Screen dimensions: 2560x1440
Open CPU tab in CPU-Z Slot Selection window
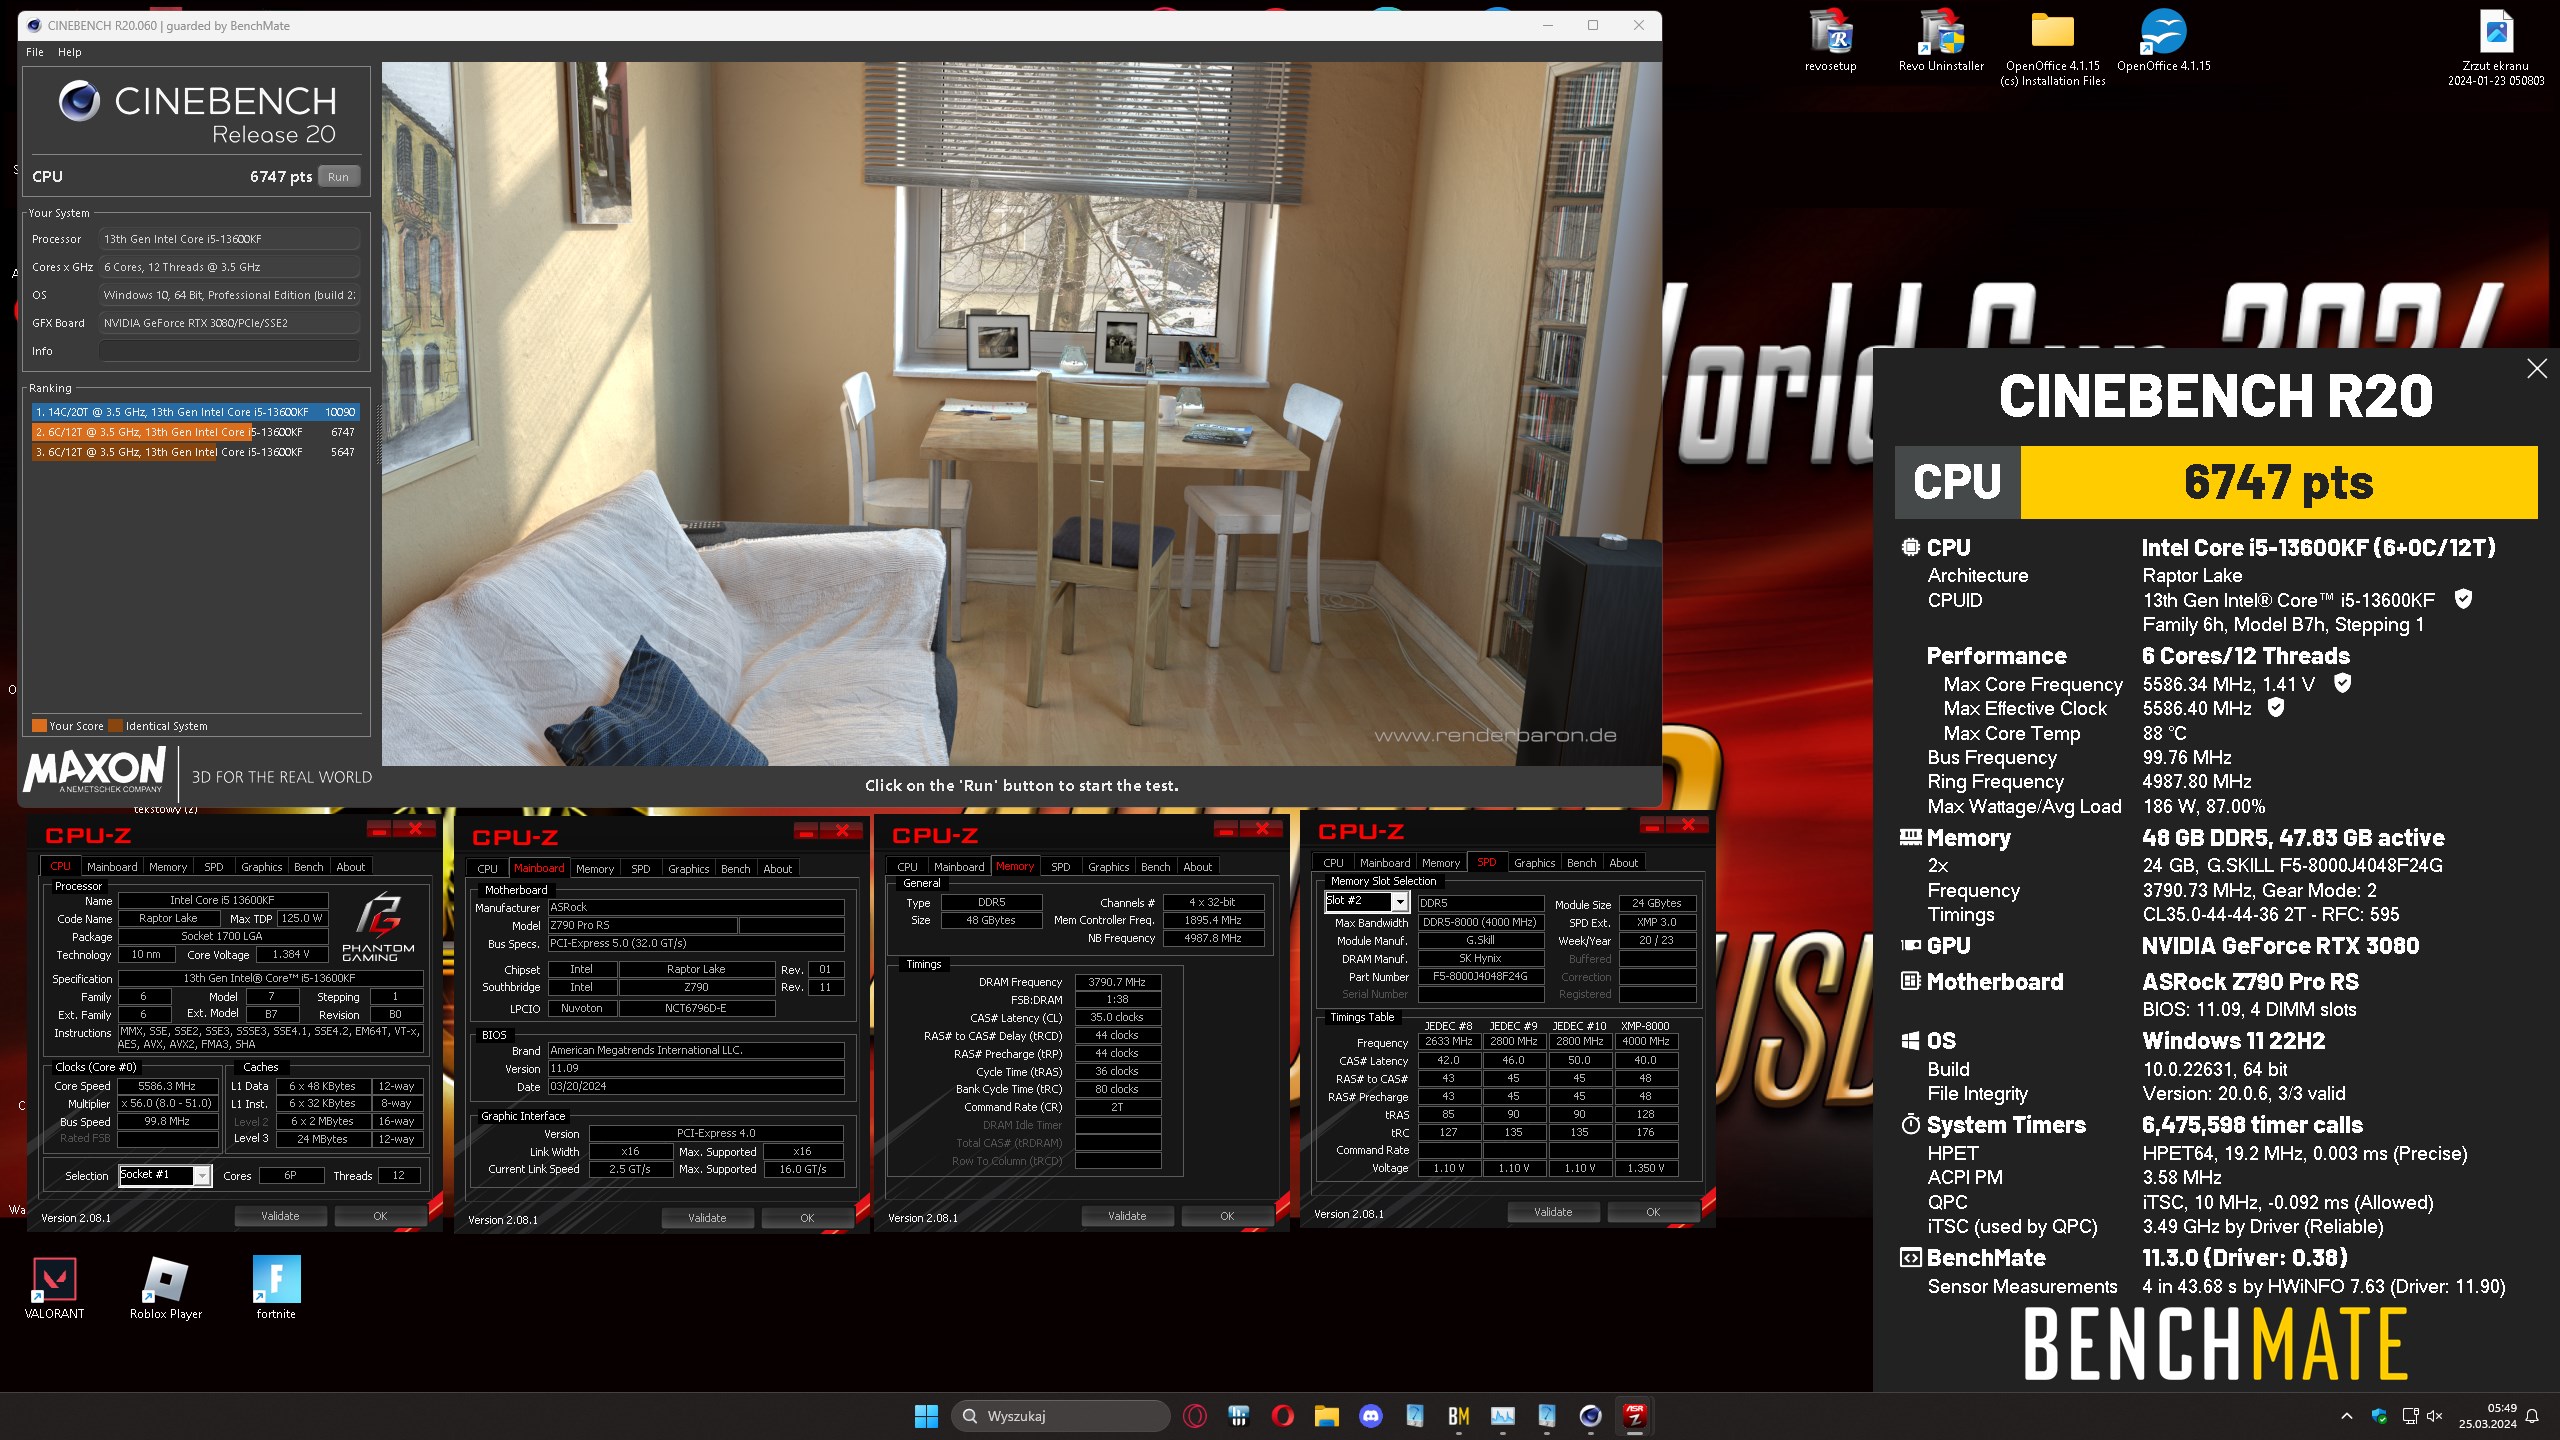tap(1334, 863)
